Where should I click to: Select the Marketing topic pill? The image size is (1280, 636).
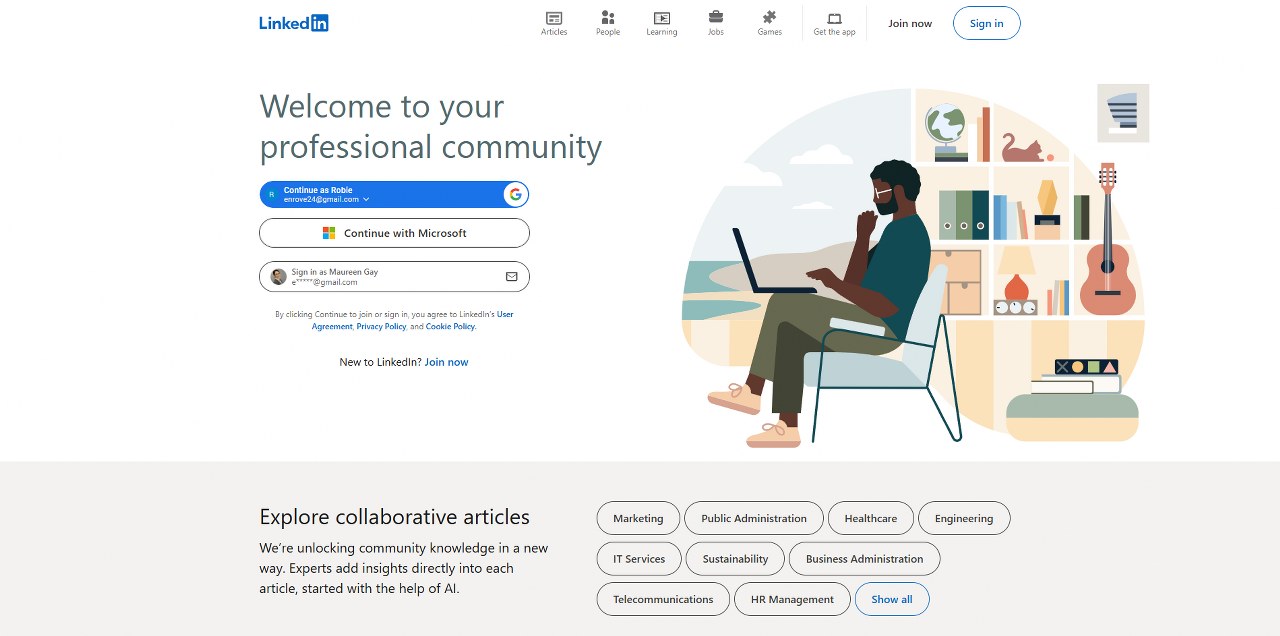pyautogui.click(x=638, y=518)
